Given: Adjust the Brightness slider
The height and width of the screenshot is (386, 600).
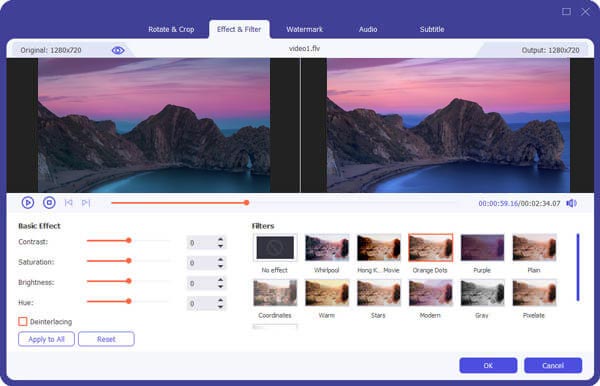Looking at the screenshot, I should click(x=129, y=281).
